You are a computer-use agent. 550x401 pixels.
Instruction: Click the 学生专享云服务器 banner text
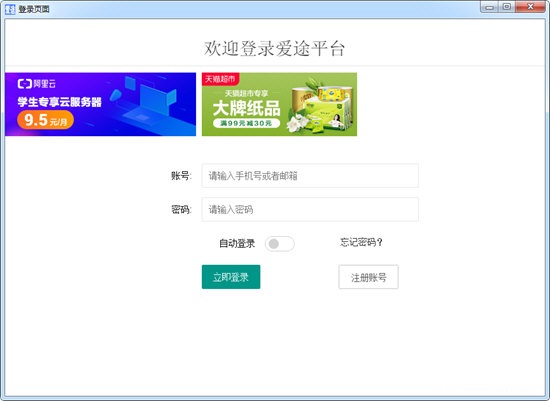(x=60, y=102)
